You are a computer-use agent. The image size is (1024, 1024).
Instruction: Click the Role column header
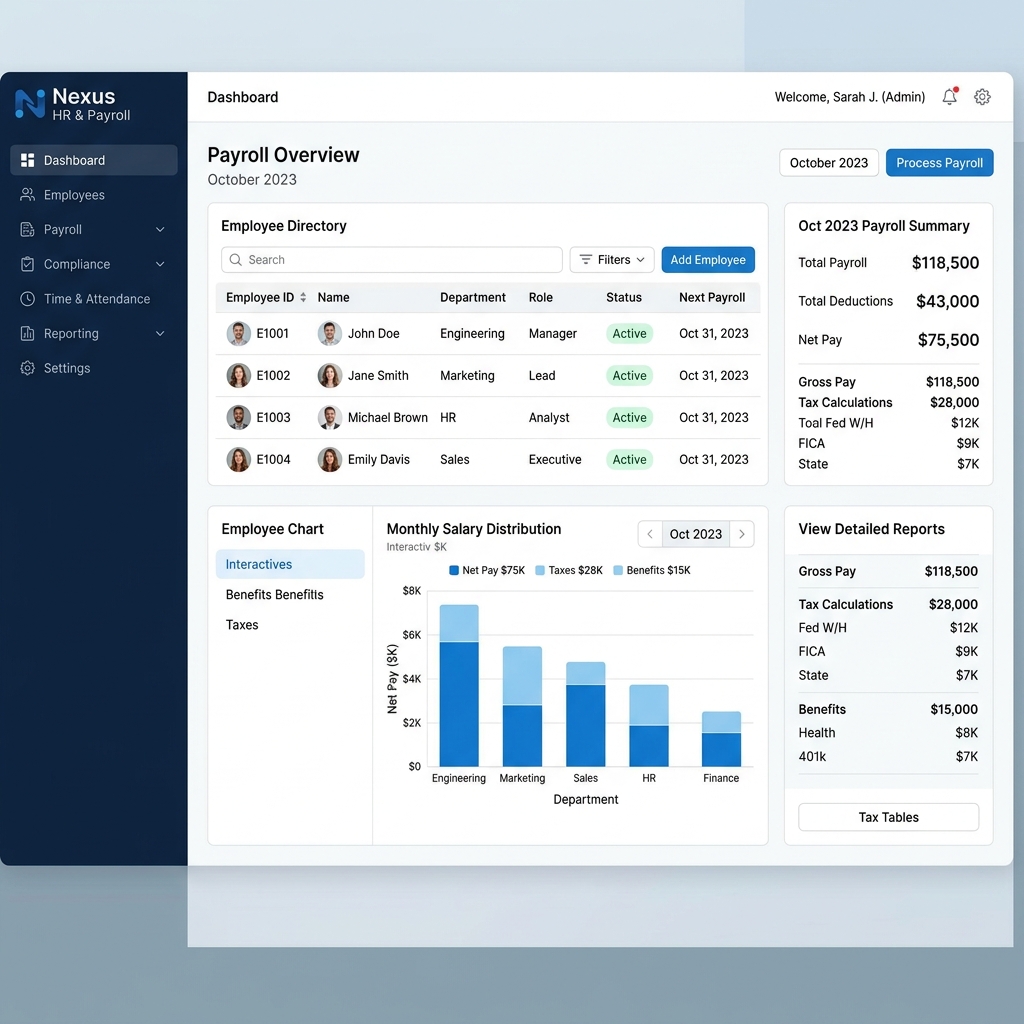[x=541, y=297]
